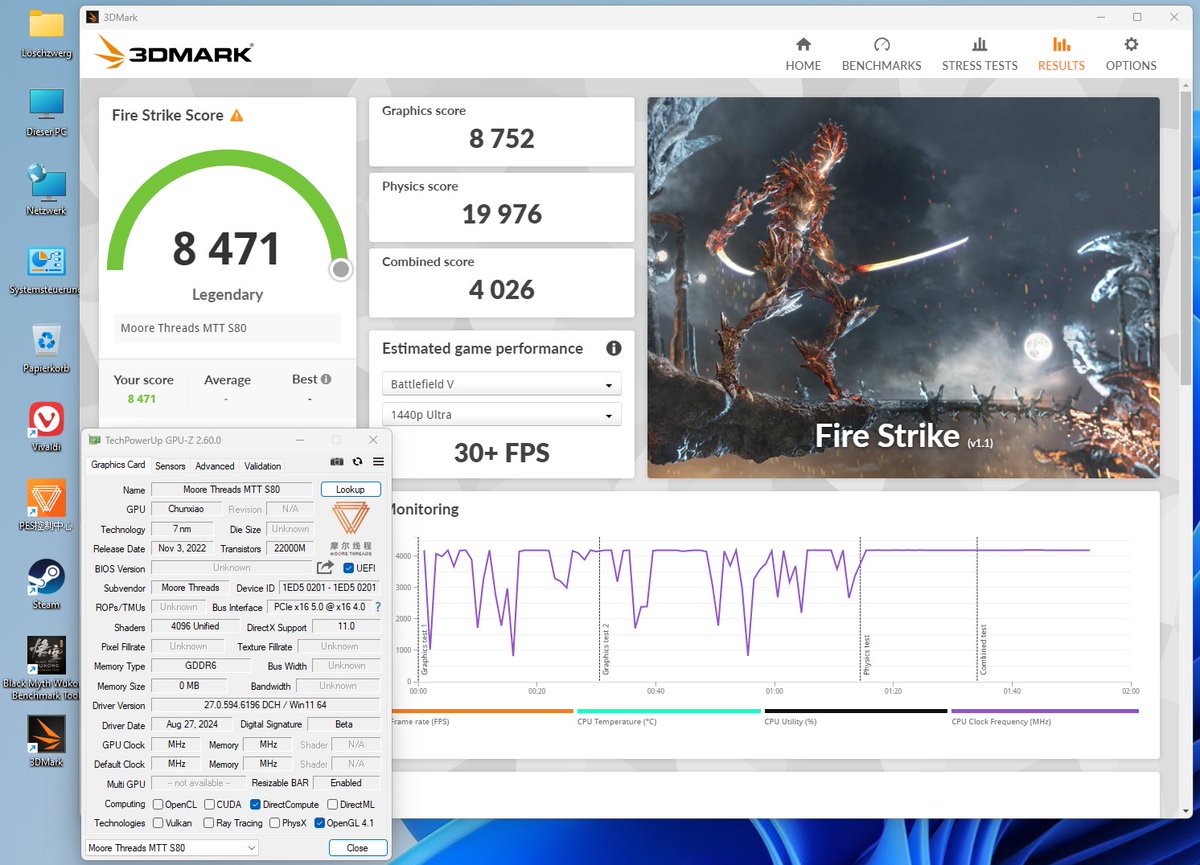Image resolution: width=1200 pixels, height=865 pixels.
Task: Open the Papierkorb recycle bin icon
Action: (46, 348)
